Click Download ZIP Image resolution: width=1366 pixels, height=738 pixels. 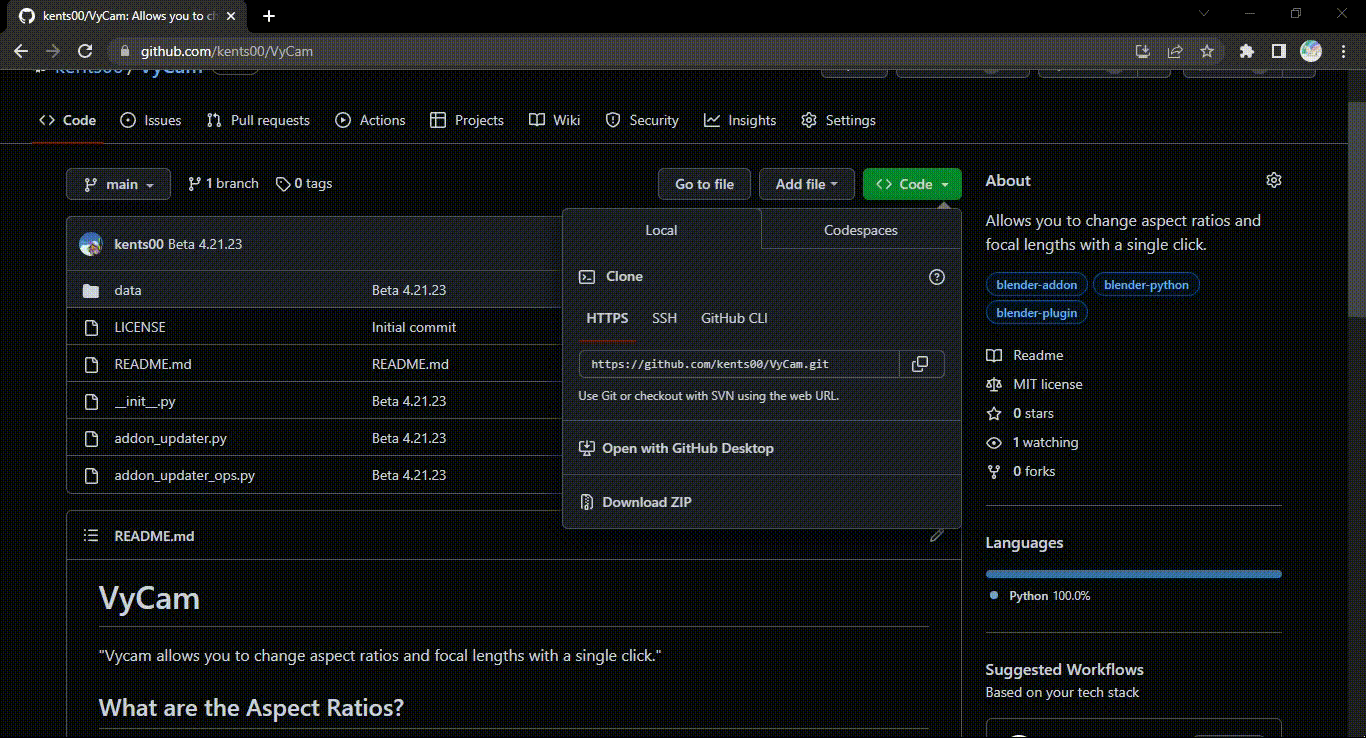pos(636,502)
